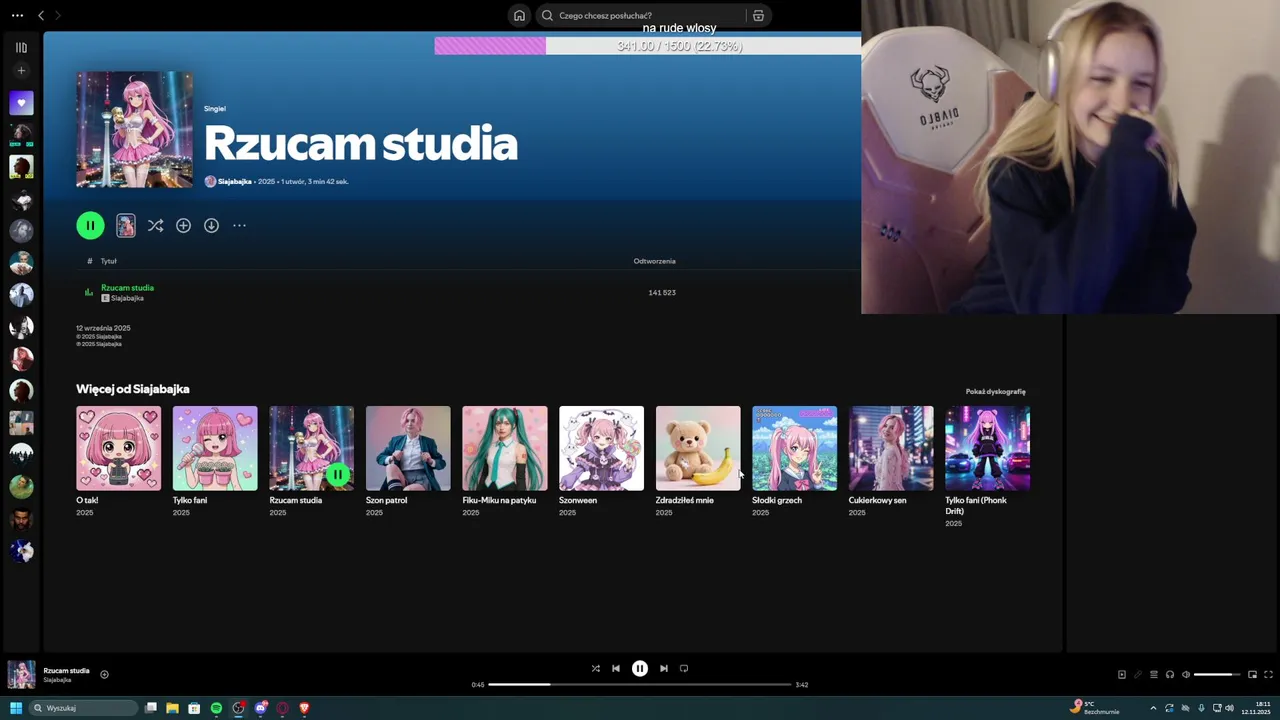Add the single to your library

pyautogui.click(x=183, y=226)
